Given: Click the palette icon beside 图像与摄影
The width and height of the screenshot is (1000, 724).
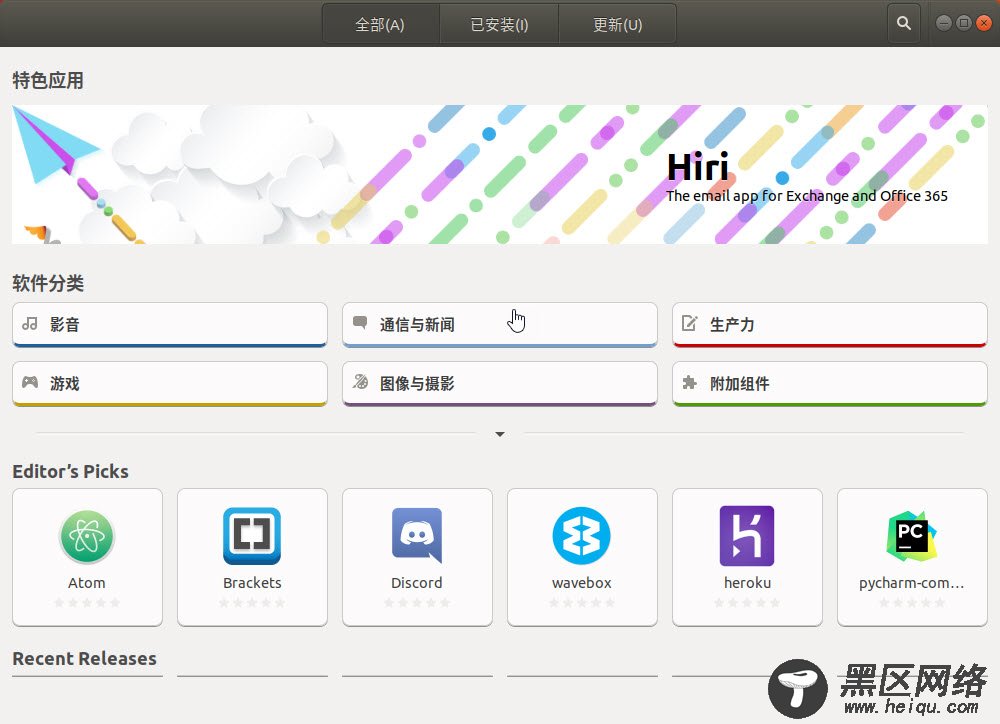Looking at the screenshot, I should [360, 381].
